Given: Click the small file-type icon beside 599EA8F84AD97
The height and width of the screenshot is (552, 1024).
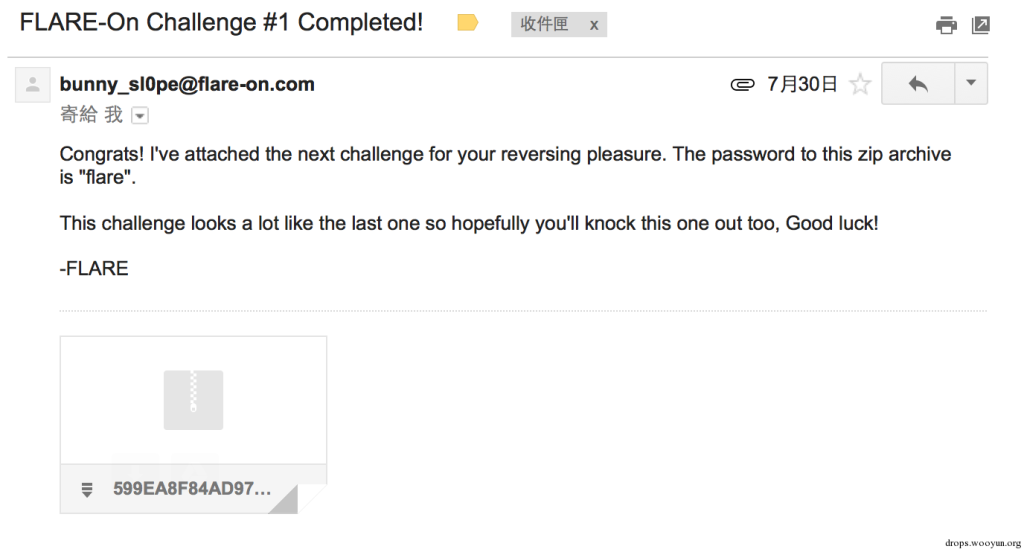Looking at the screenshot, I should tap(87, 489).
